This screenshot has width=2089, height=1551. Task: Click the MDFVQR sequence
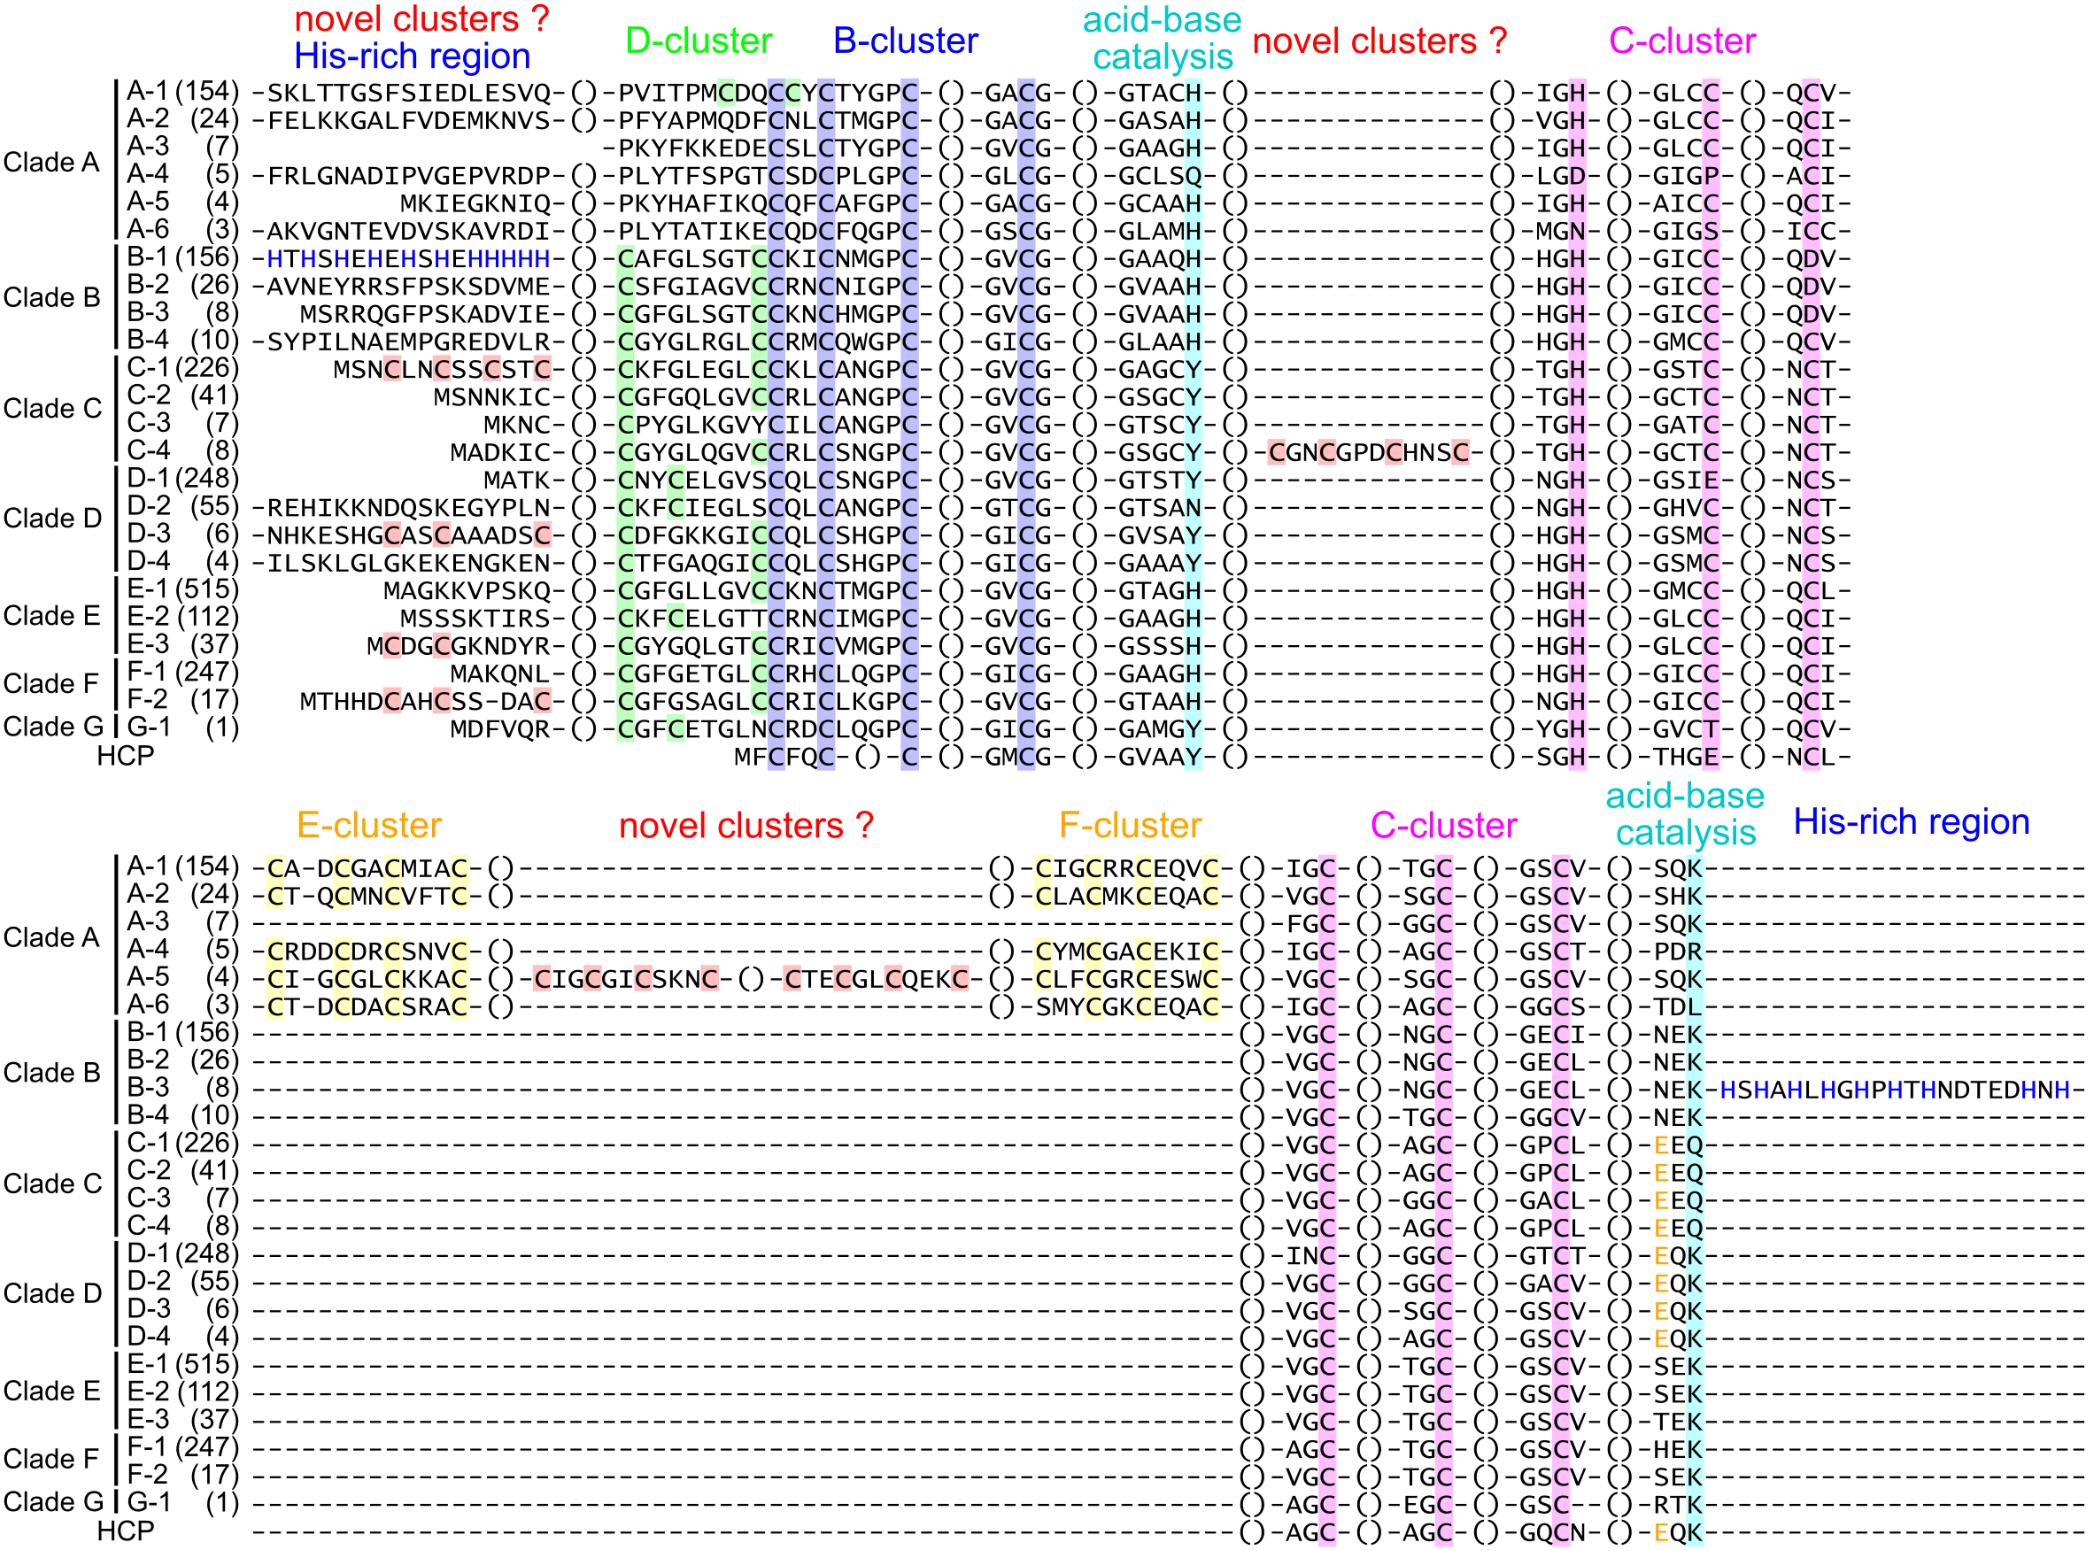point(501,729)
